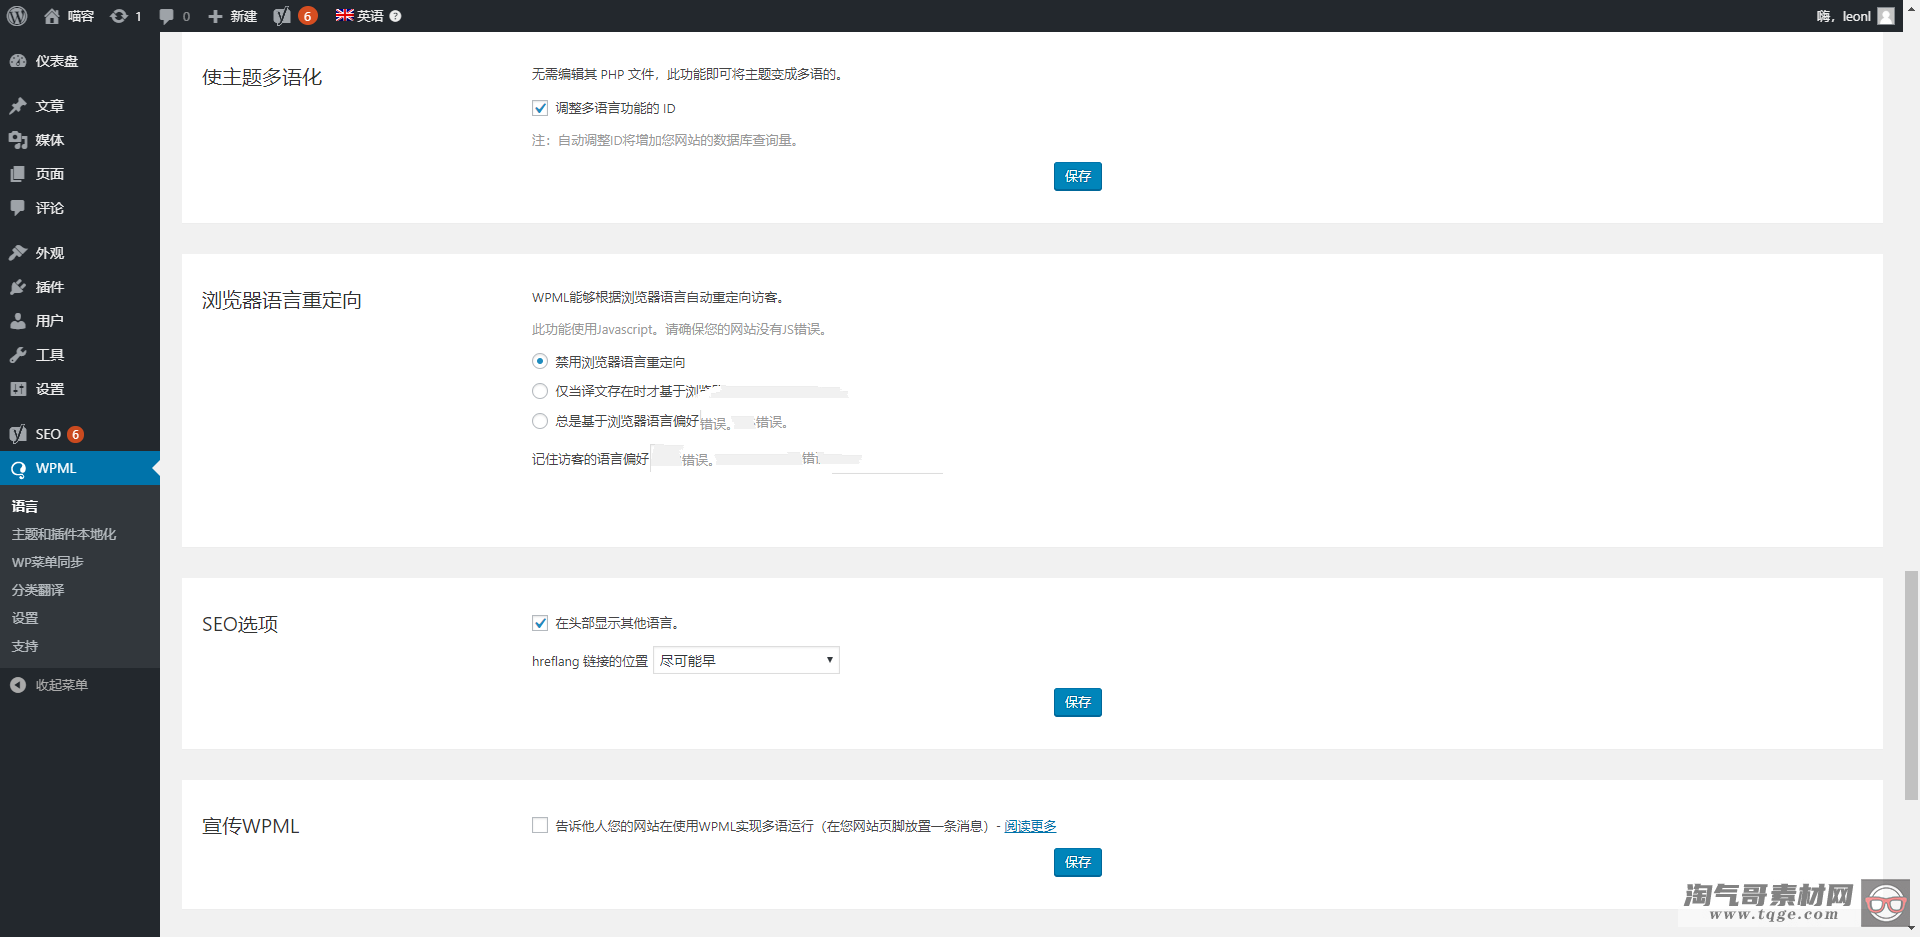Open the updates icon showing 1

click(x=119, y=16)
